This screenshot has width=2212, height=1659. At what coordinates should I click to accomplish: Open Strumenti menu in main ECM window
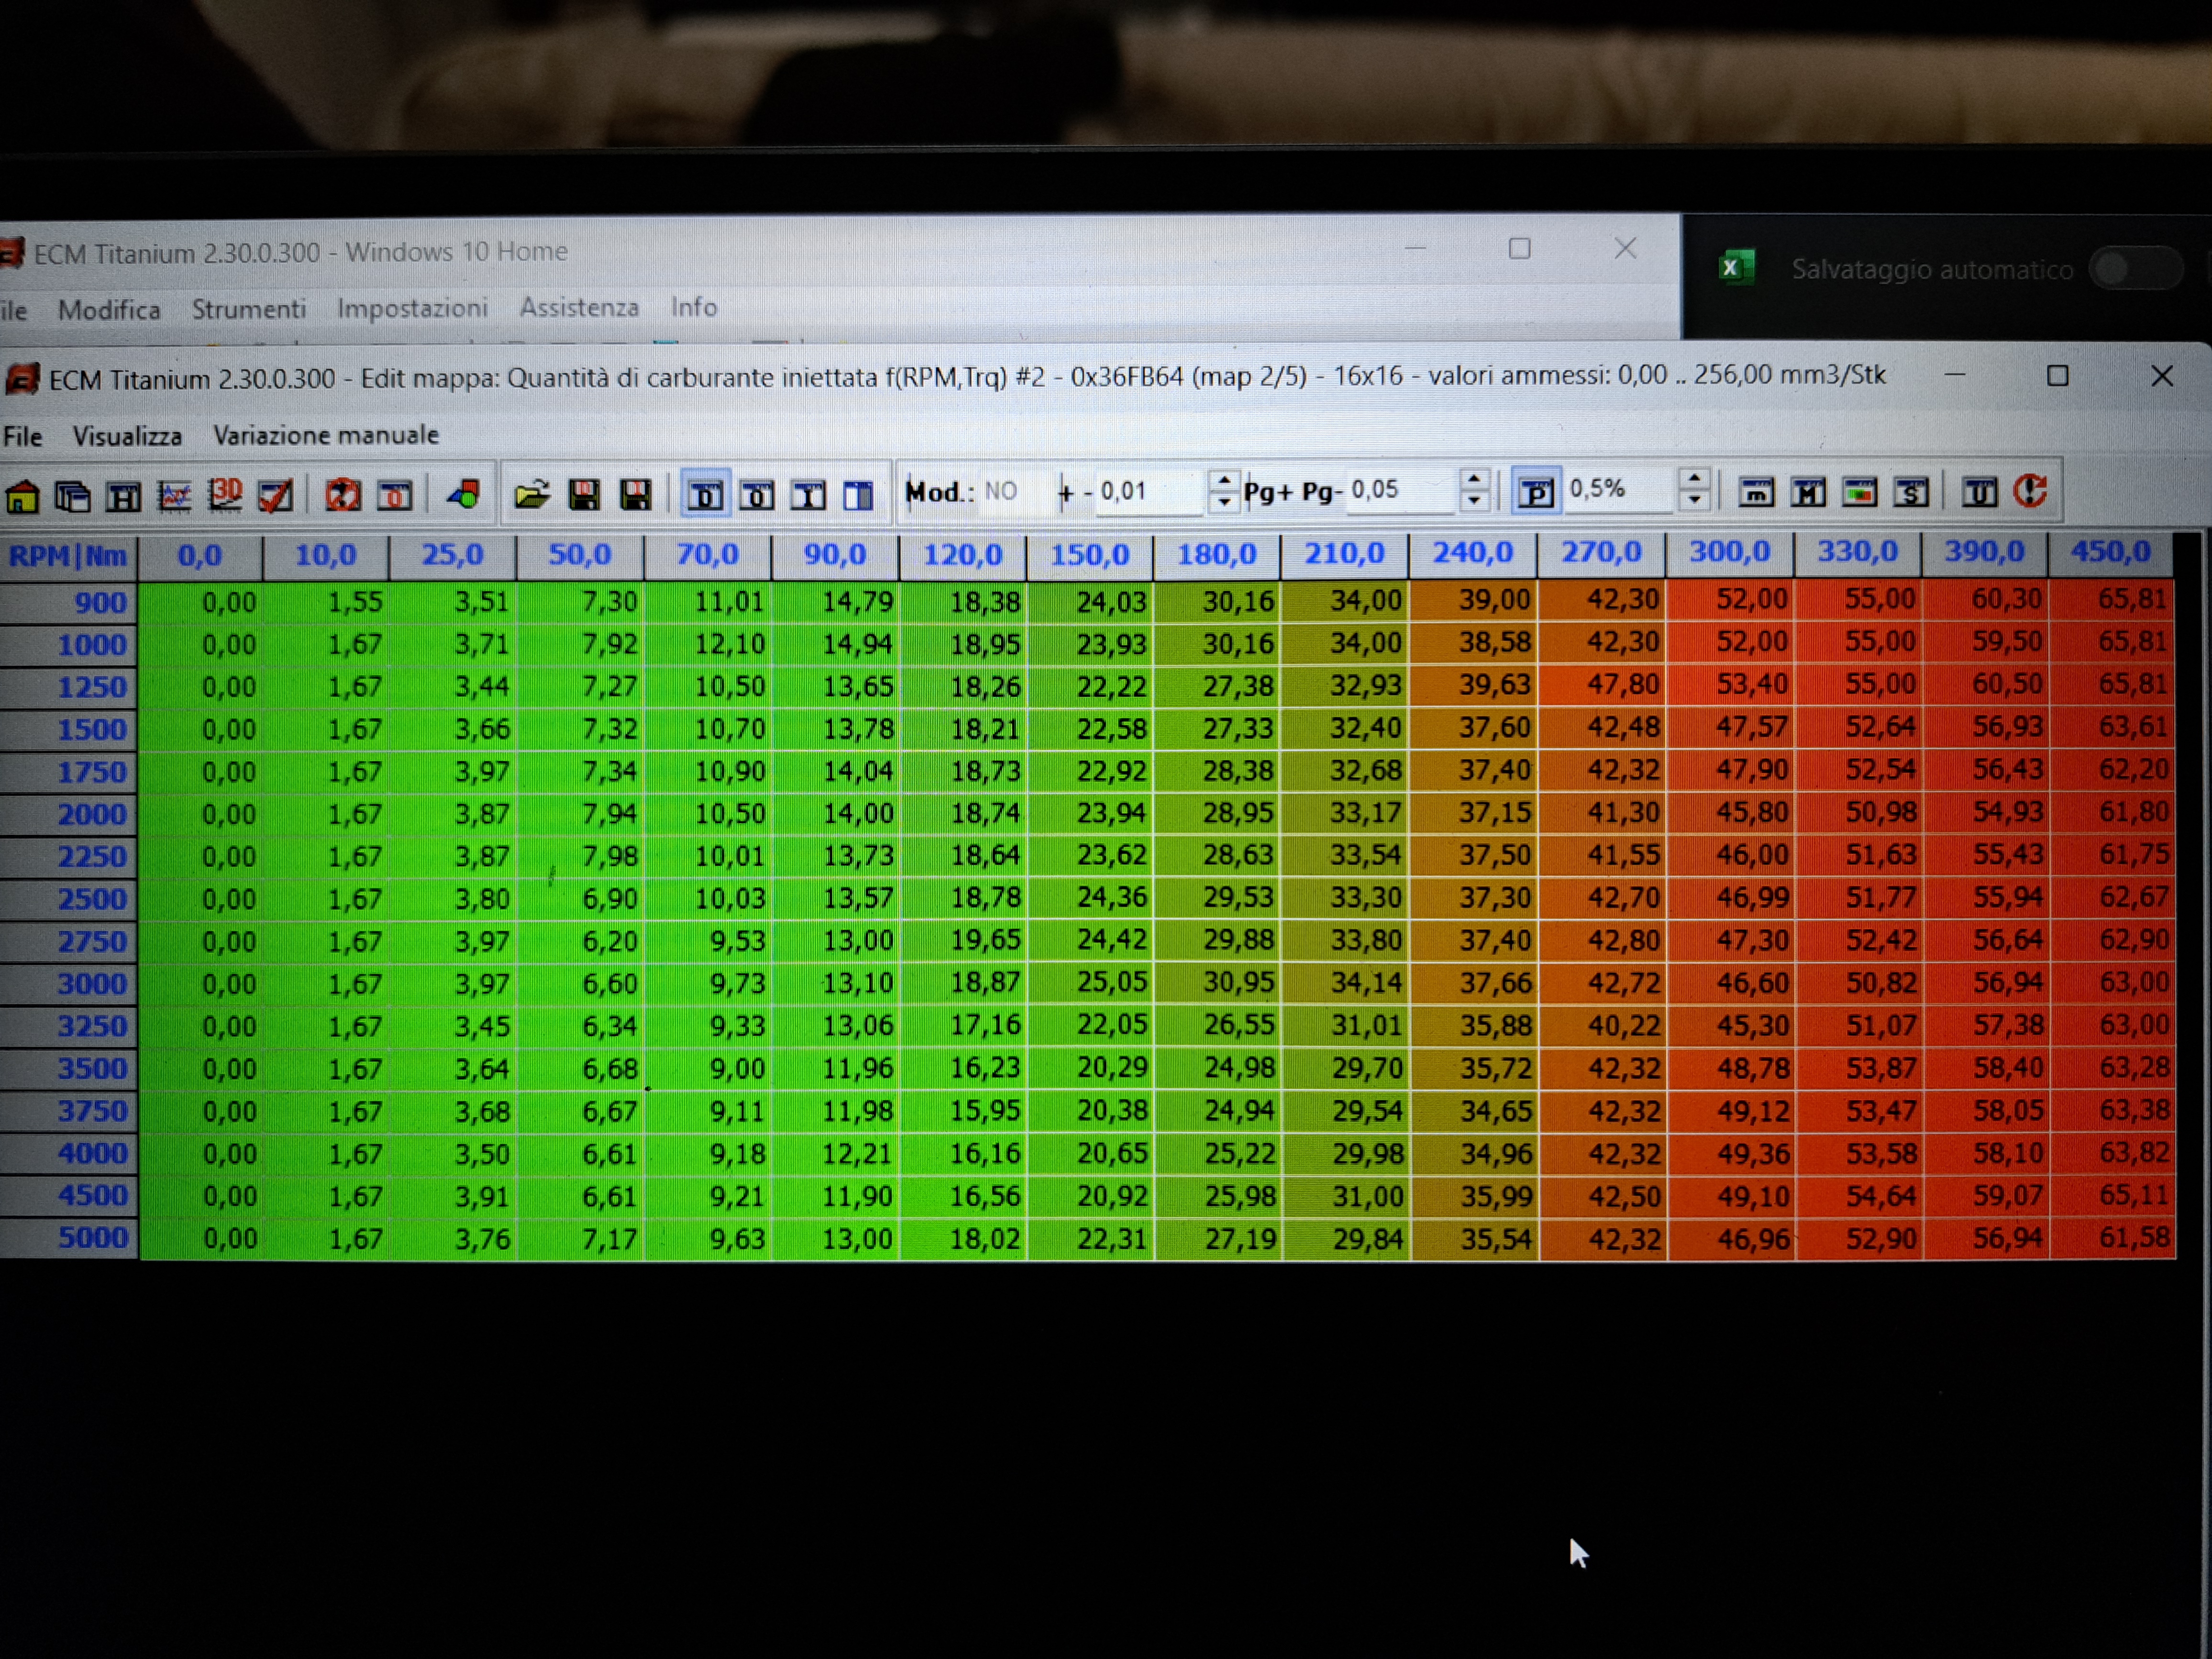(x=249, y=309)
